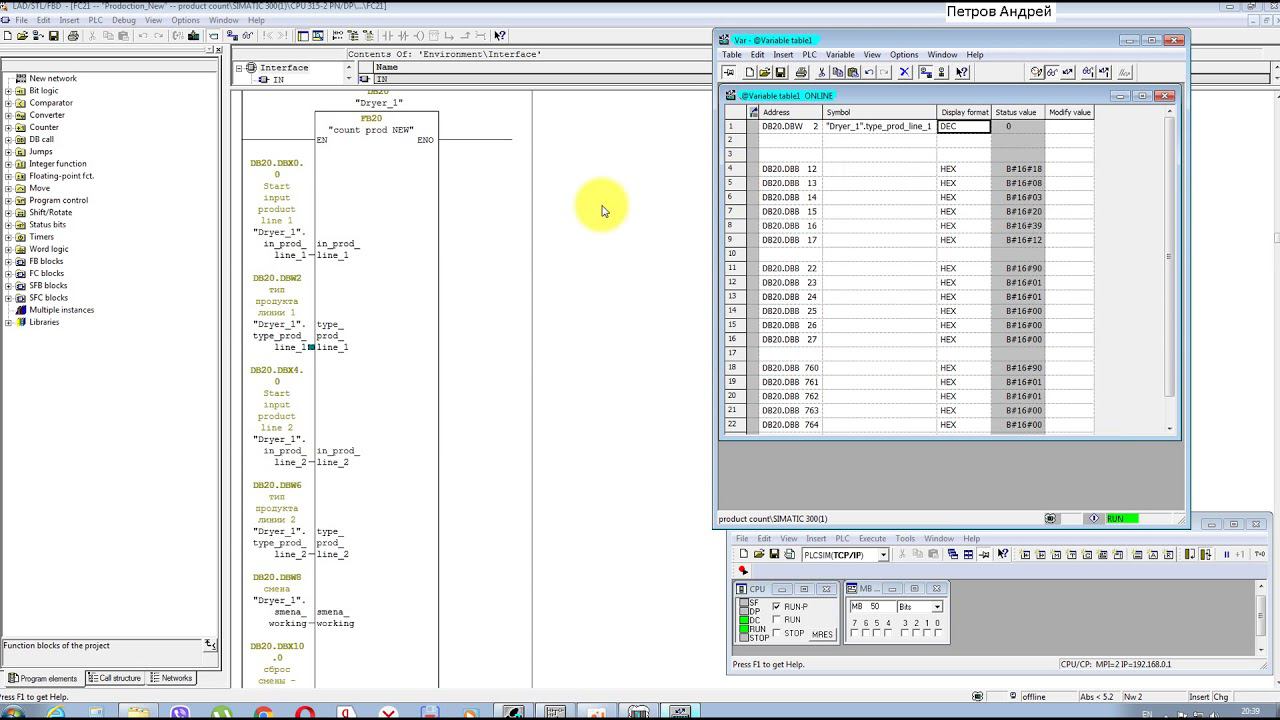Click DEC display format cell in row 1

tap(964, 127)
